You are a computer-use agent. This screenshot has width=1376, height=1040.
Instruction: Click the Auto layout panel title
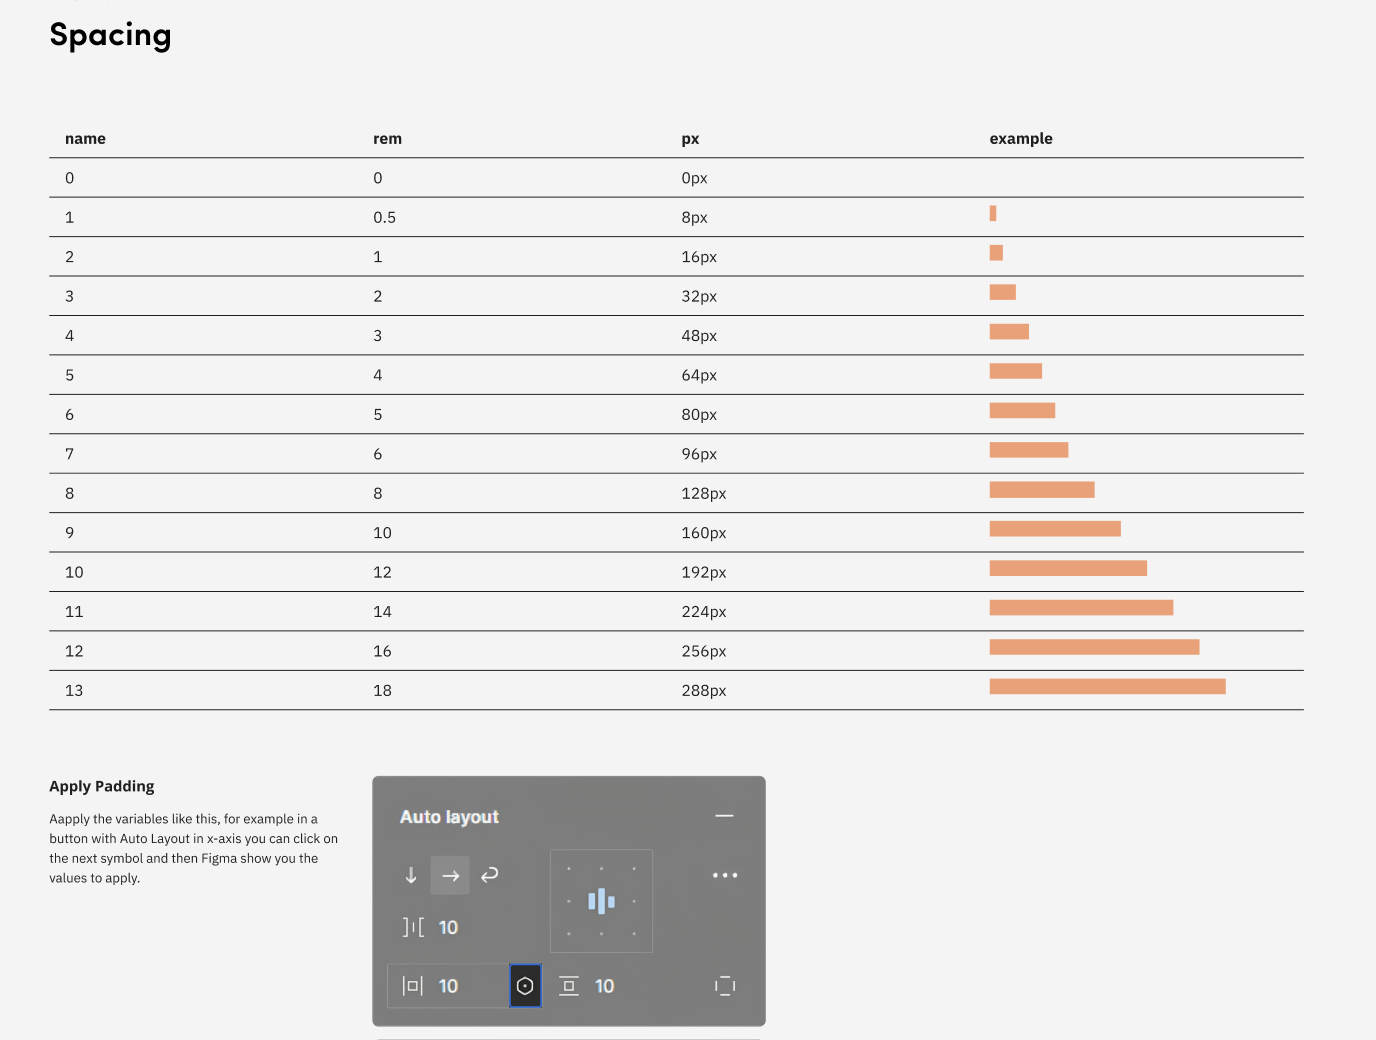pyautogui.click(x=449, y=817)
